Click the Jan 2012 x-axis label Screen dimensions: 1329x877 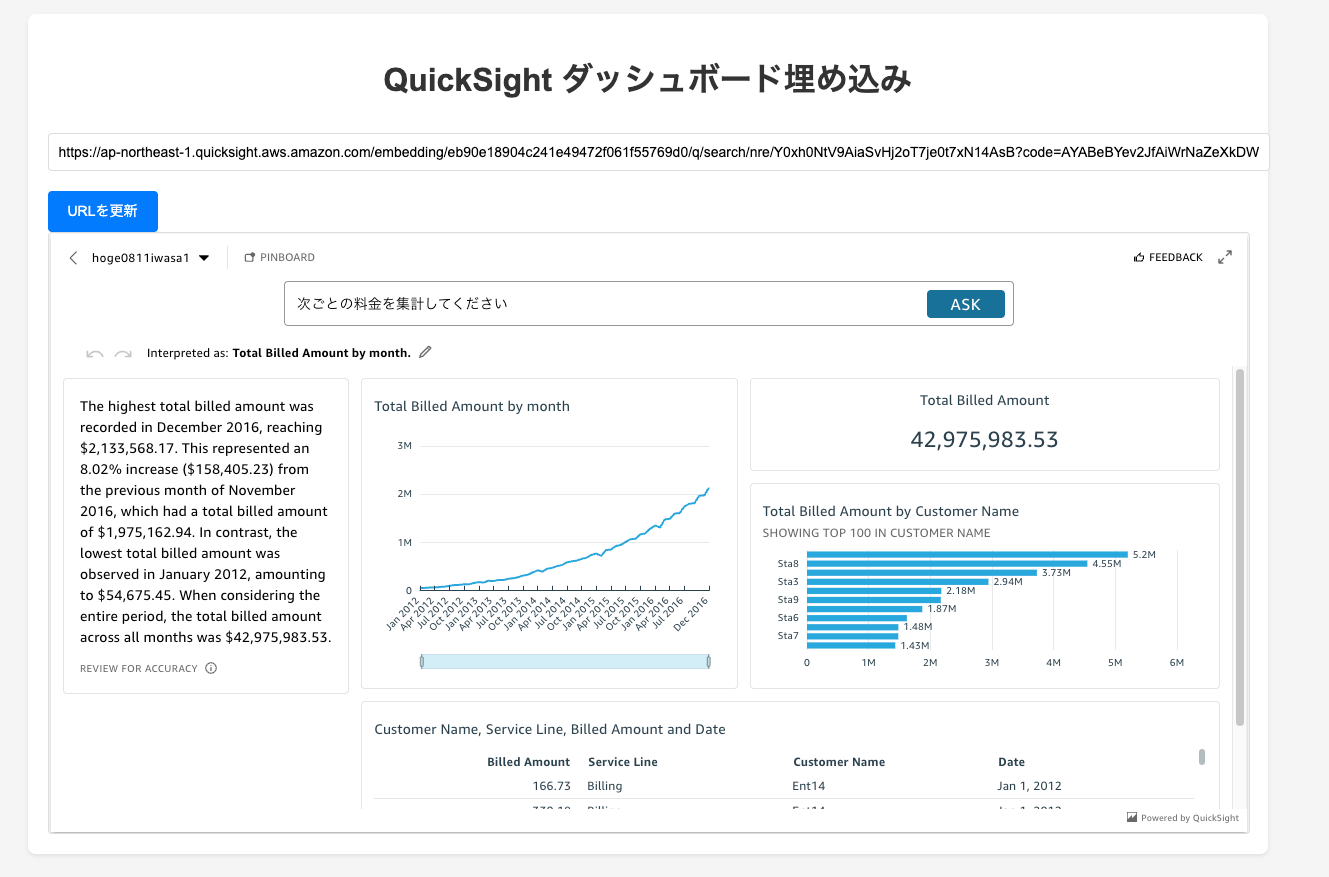[x=405, y=613]
